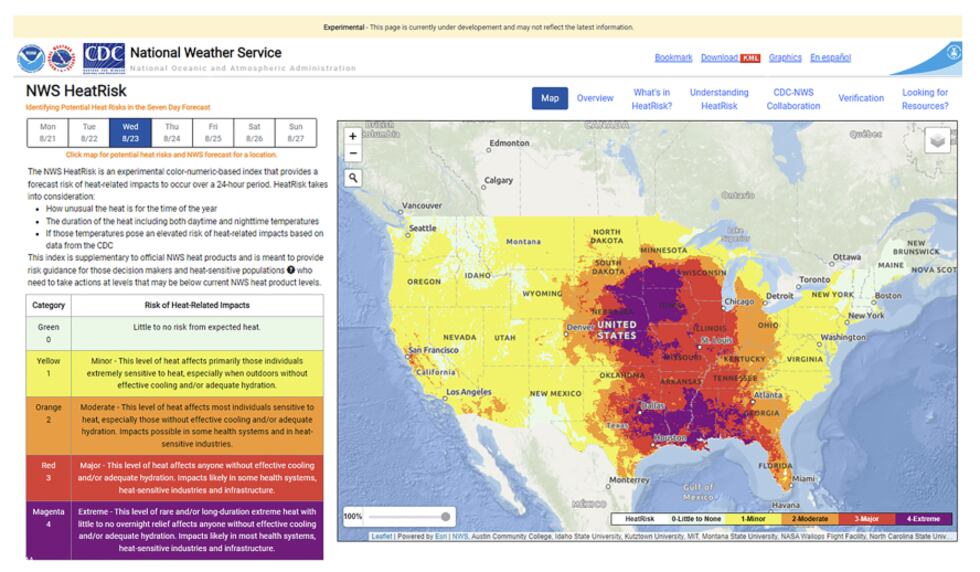The image size is (980, 572).
Task: Click the NWS attribution link on map
Action: [x=460, y=536]
